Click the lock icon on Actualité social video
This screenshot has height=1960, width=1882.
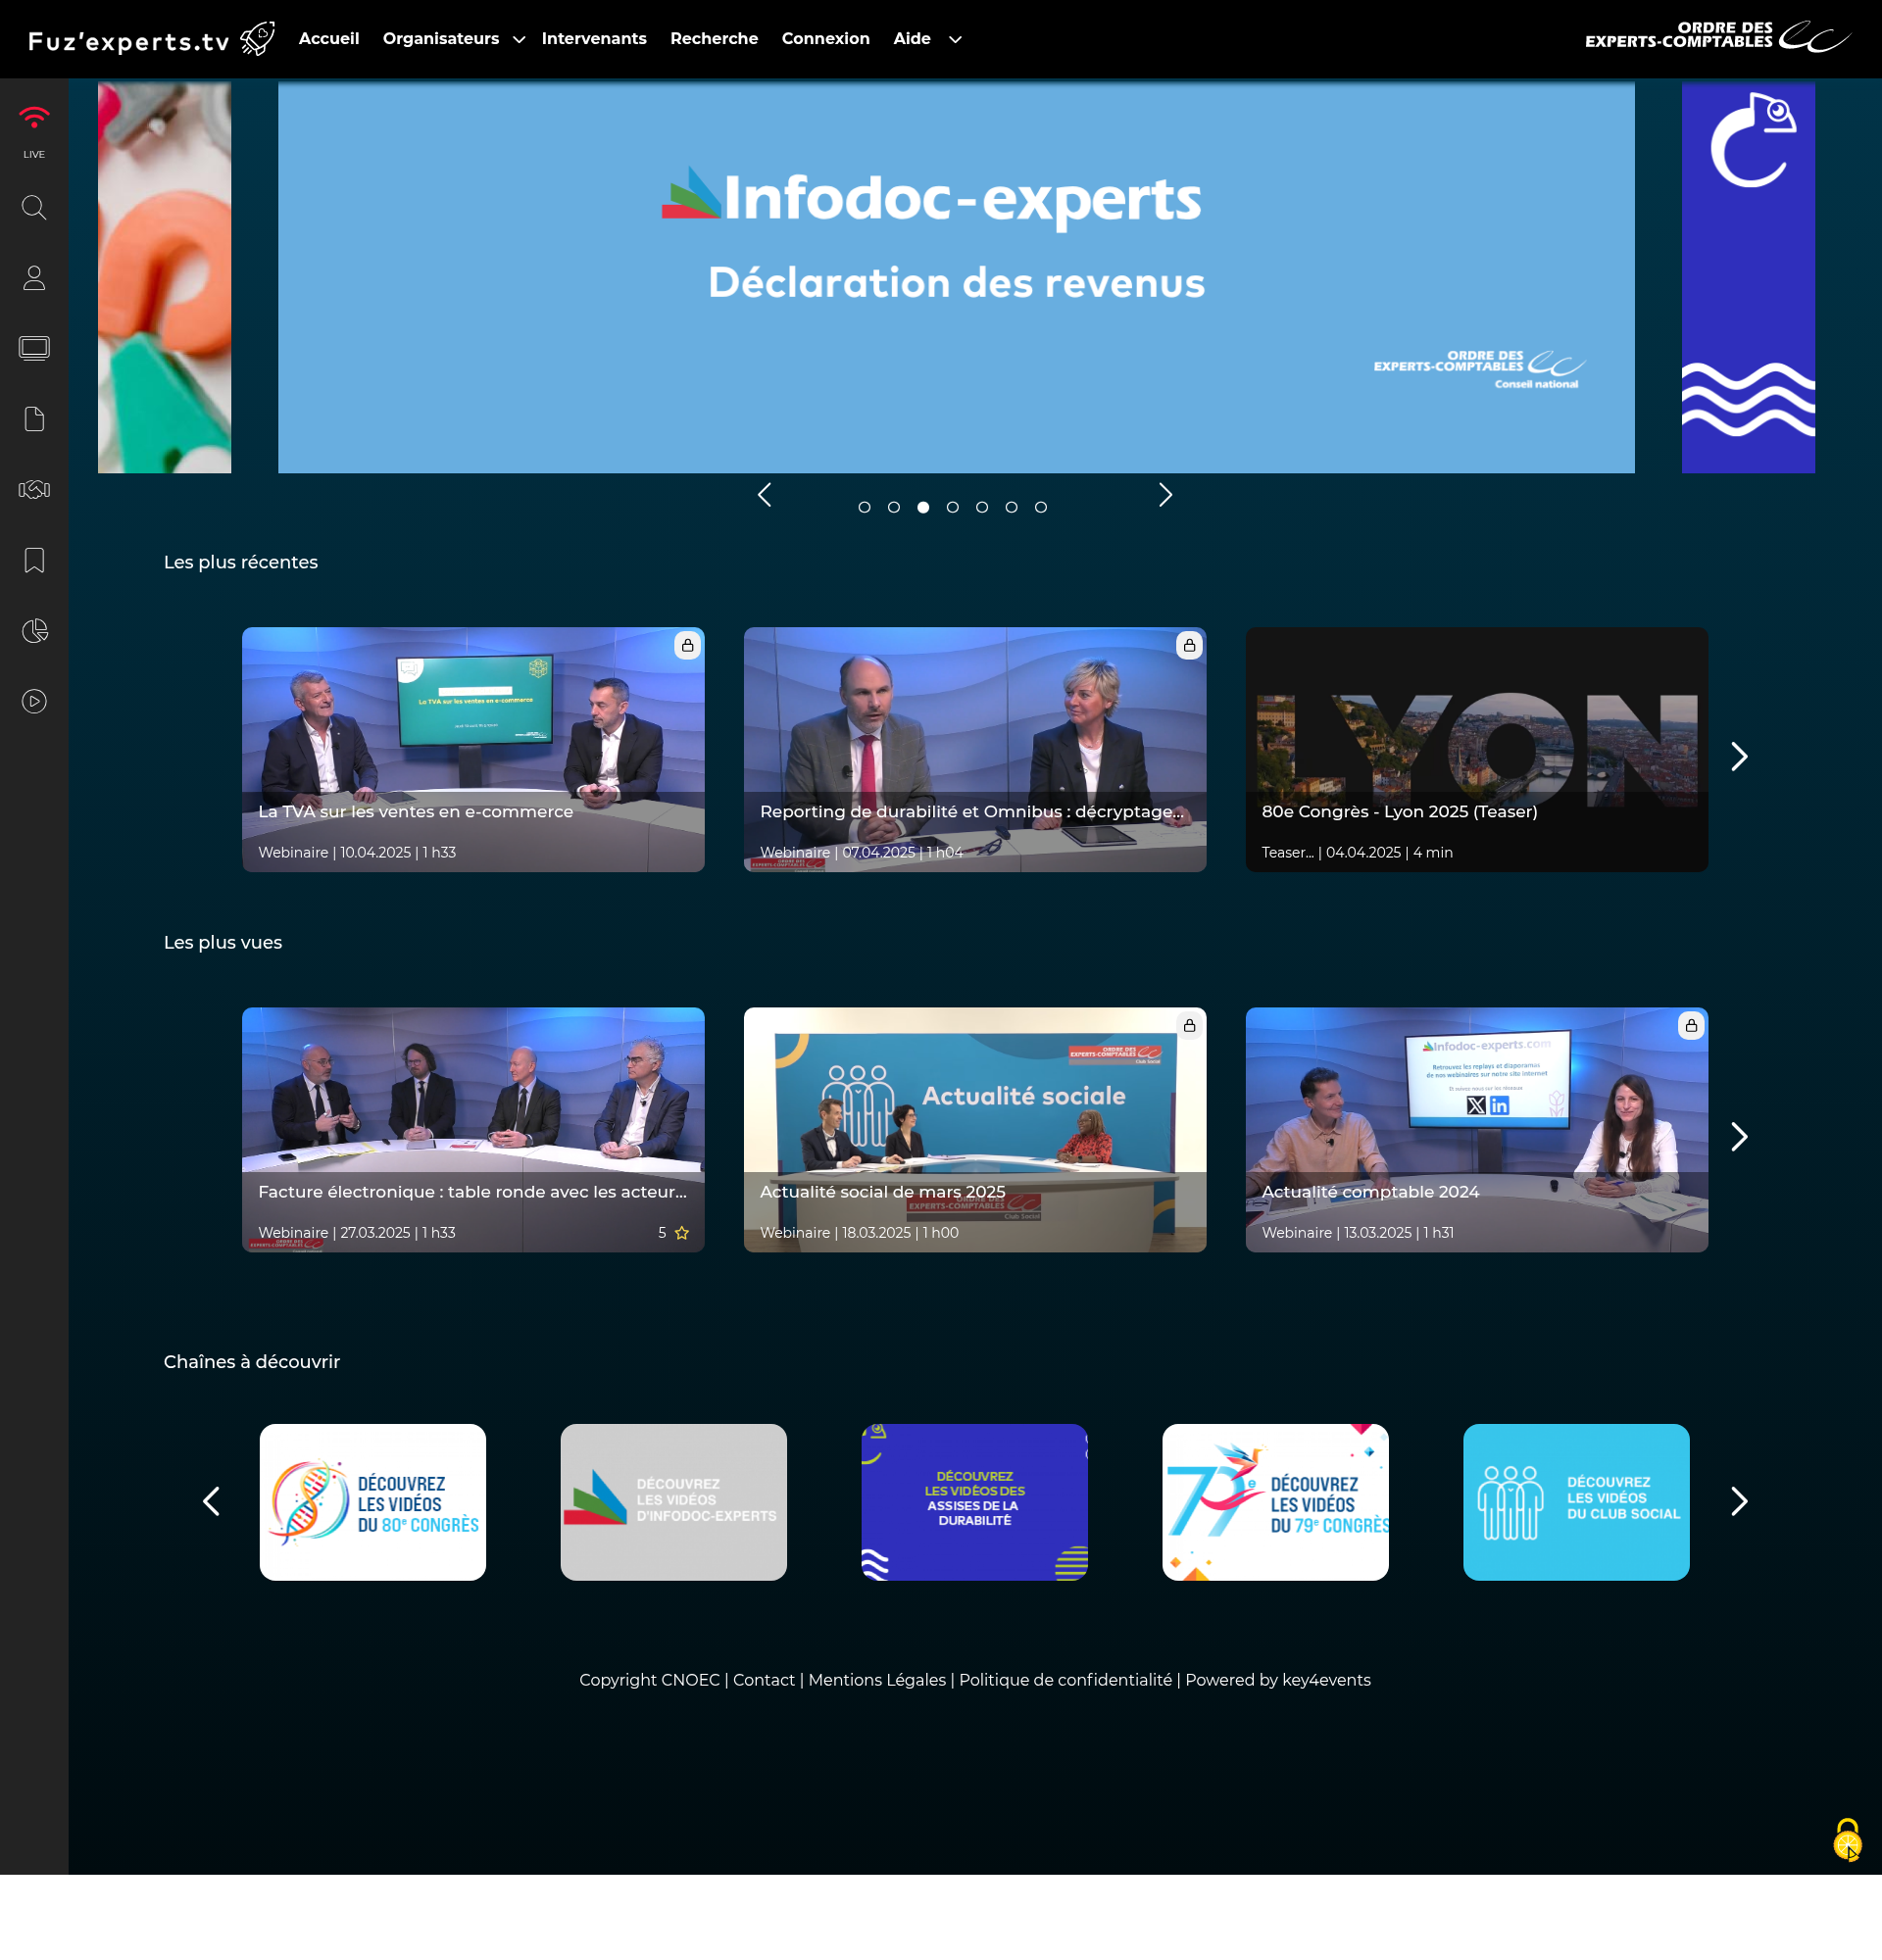click(x=1189, y=1025)
